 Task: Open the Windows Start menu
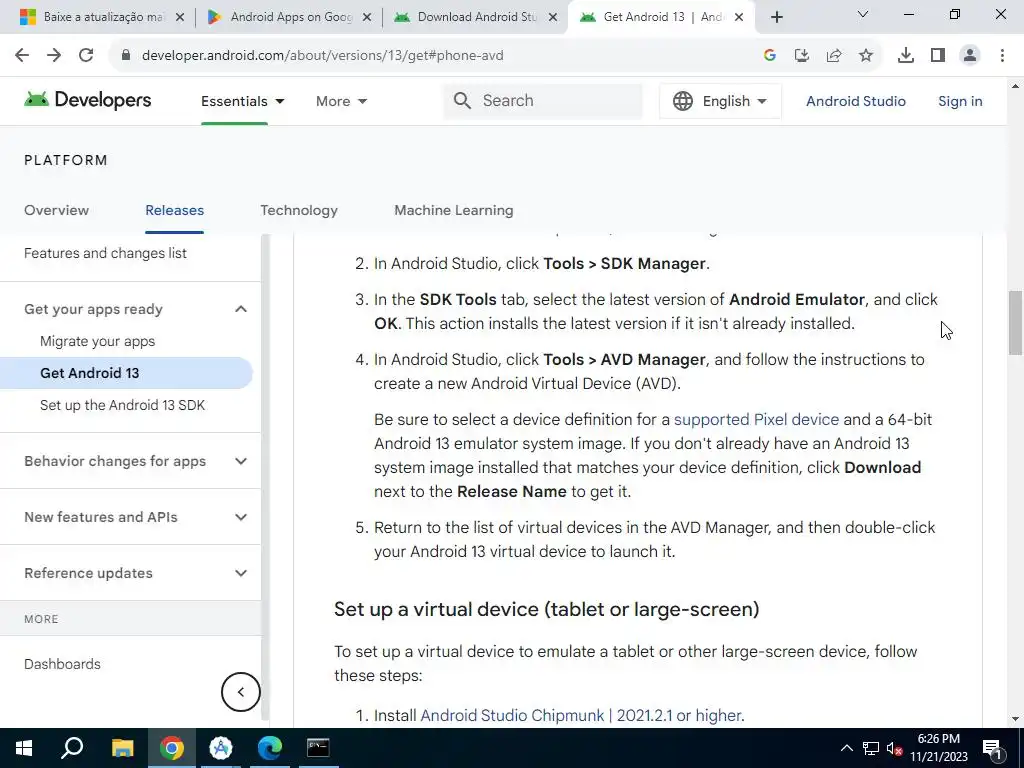coord(24,748)
